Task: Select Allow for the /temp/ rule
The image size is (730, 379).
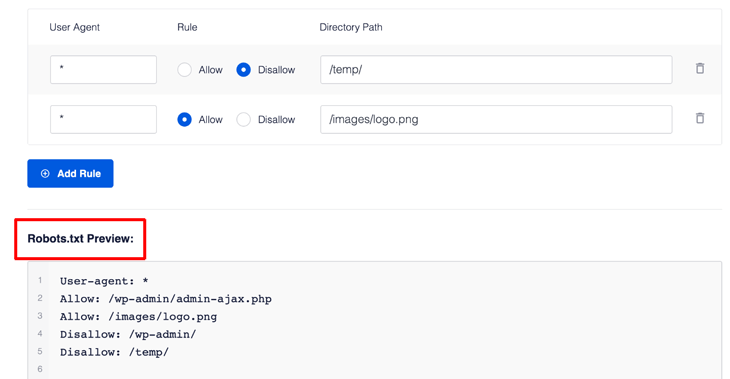Action: point(184,70)
